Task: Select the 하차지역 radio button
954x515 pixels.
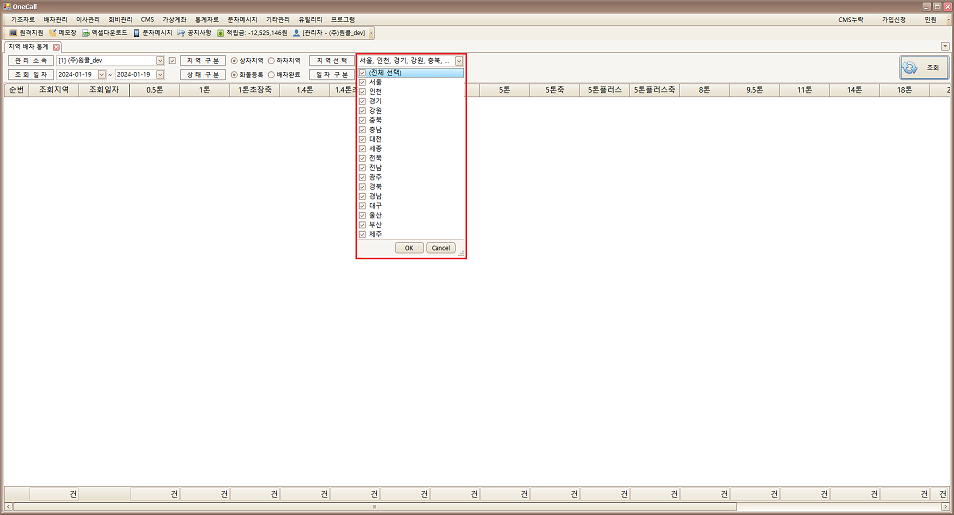Action: [271, 61]
